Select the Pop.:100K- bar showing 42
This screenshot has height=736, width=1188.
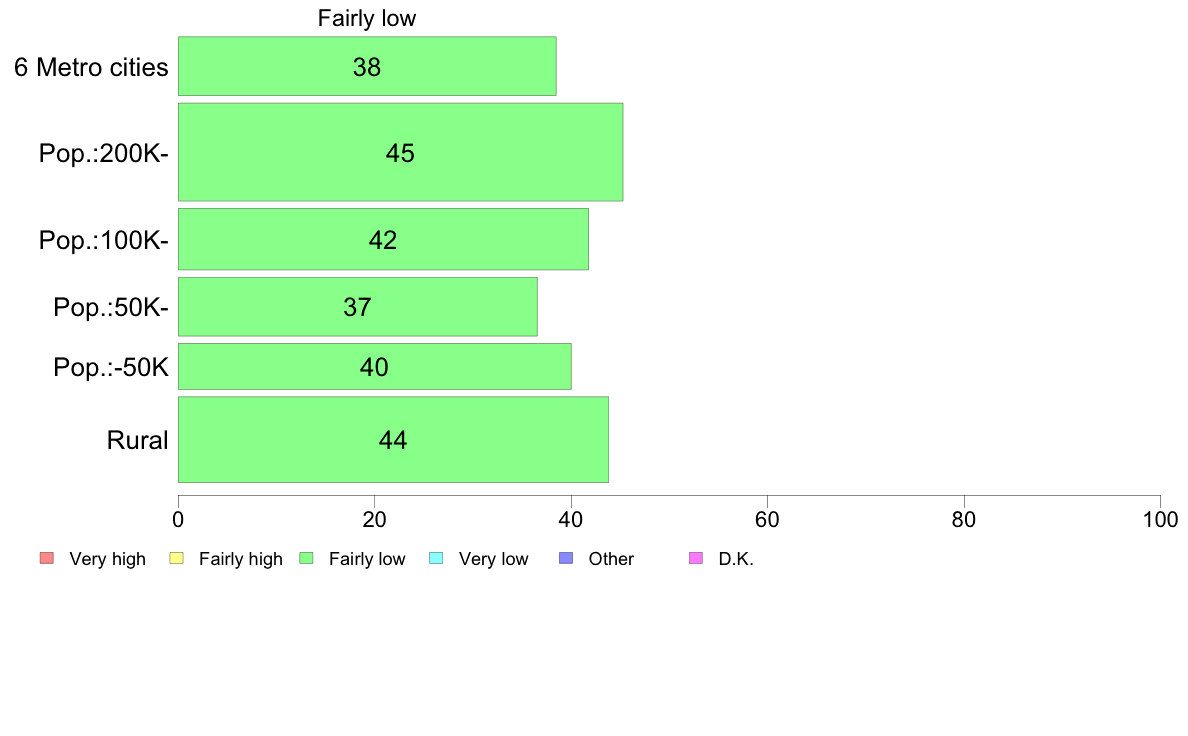pos(383,239)
